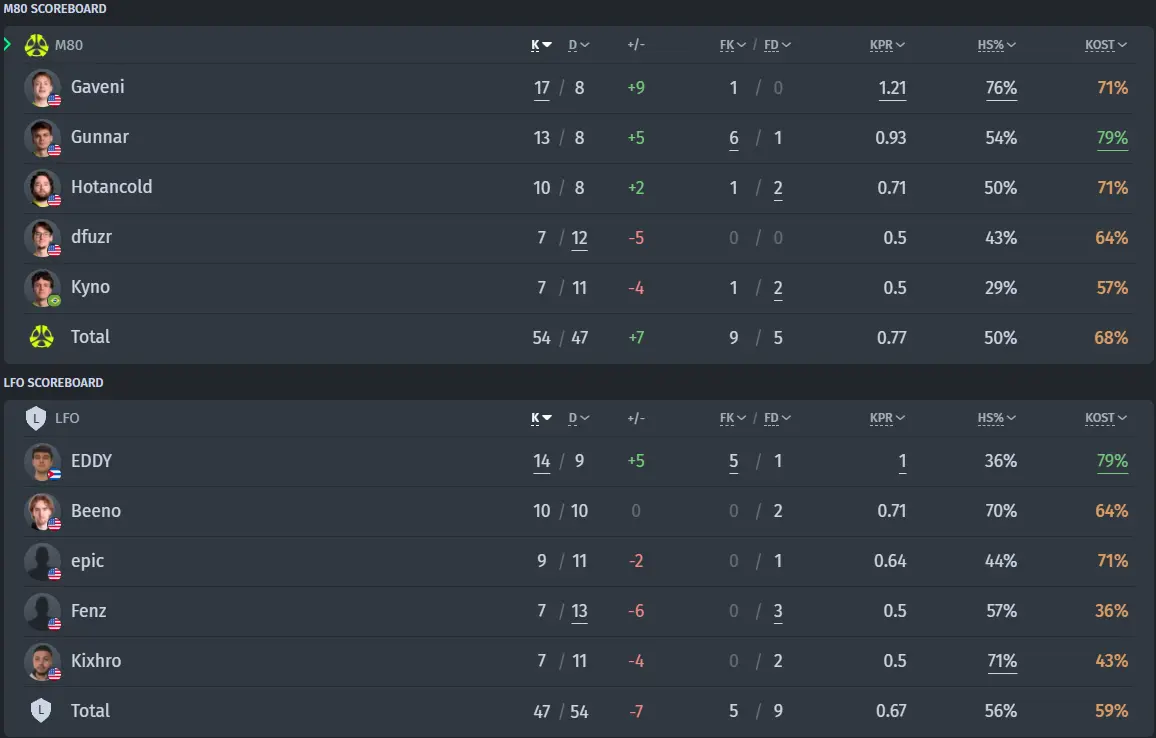Click Kixhro's player avatar
This screenshot has width=1156, height=738.
click(x=42, y=661)
